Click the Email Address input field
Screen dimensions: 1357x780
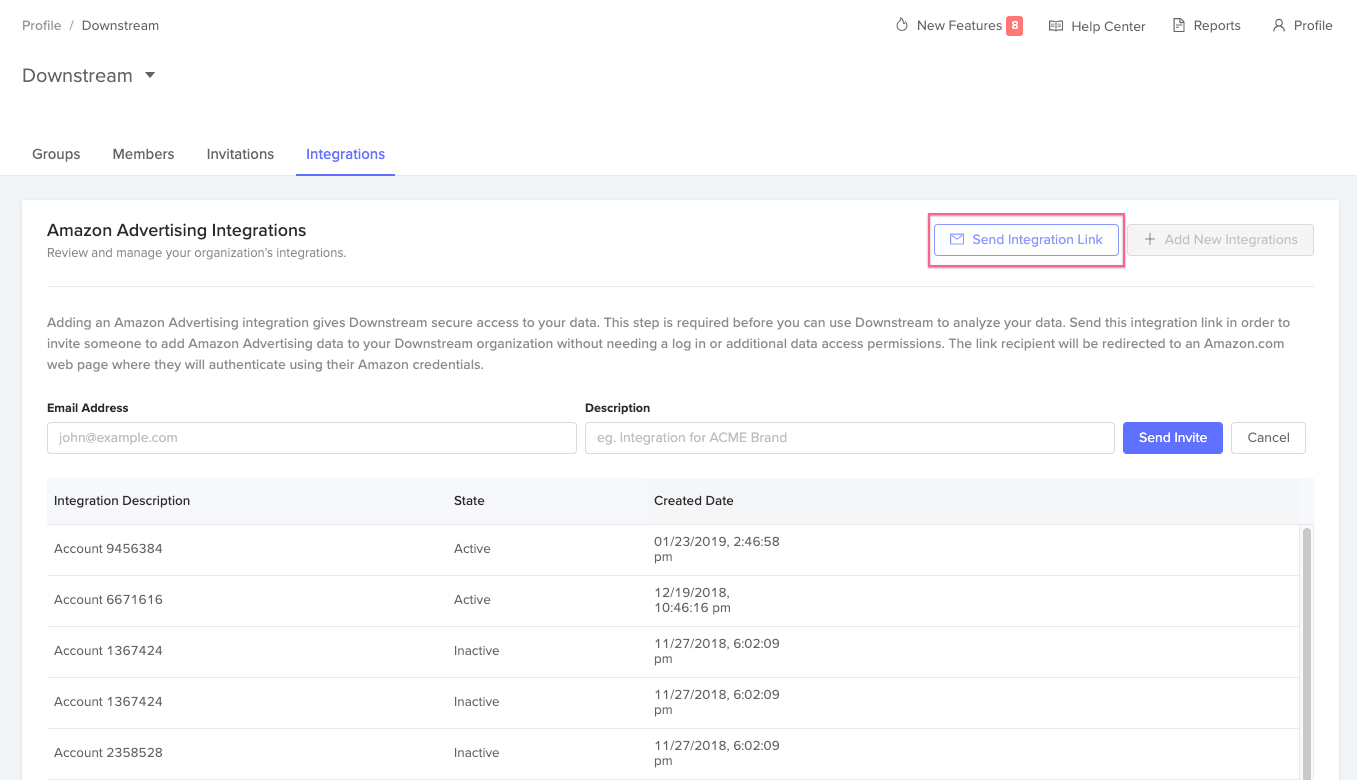tap(311, 437)
